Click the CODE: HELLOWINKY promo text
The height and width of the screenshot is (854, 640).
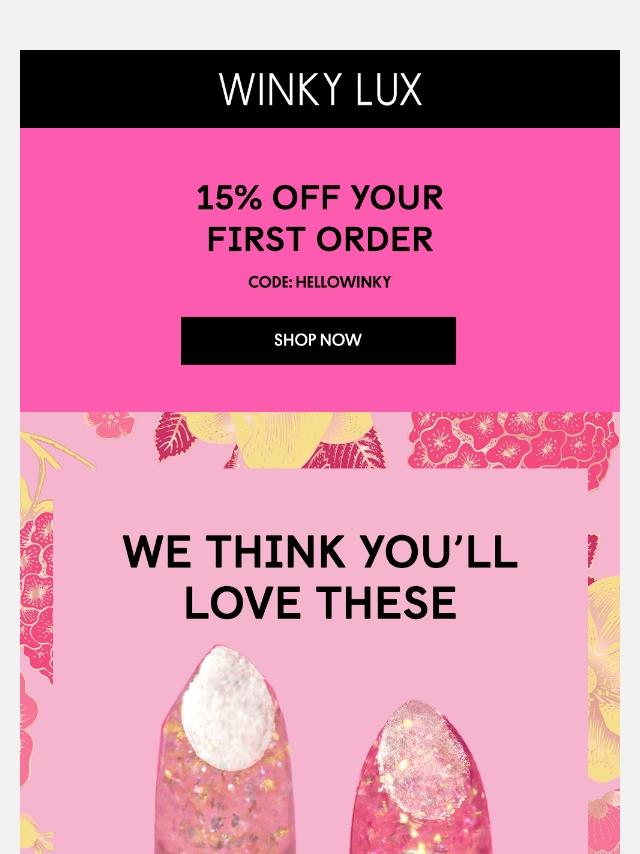pyautogui.click(x=320, y=282)
